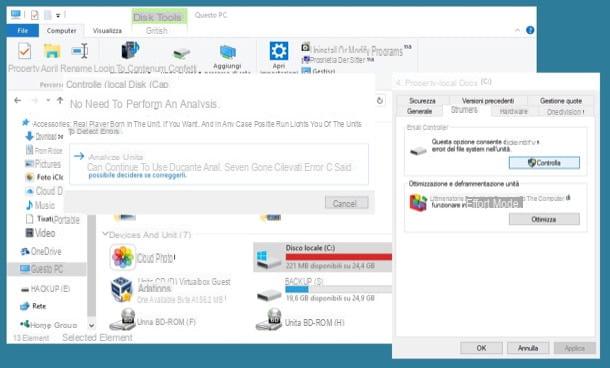Open the Hardware tab in properties
The image size is (610, 368).
514,112
